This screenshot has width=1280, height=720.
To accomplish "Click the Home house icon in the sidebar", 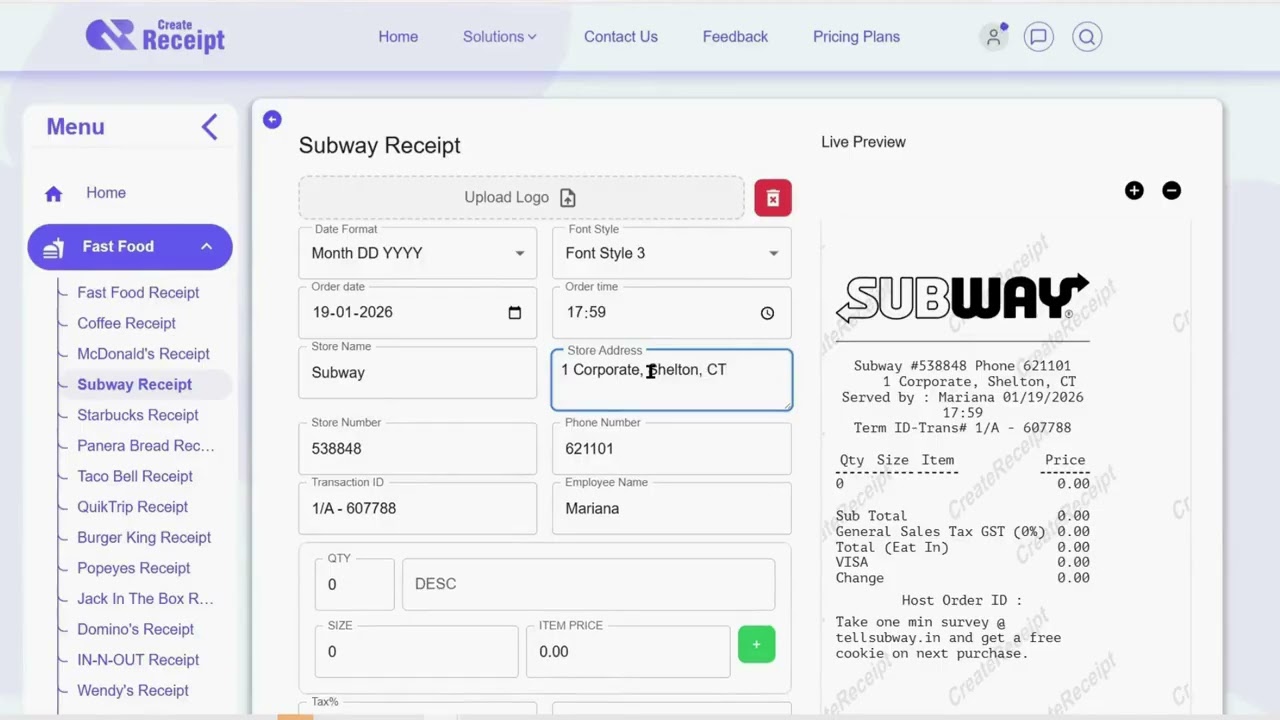I will pos(54,194).
